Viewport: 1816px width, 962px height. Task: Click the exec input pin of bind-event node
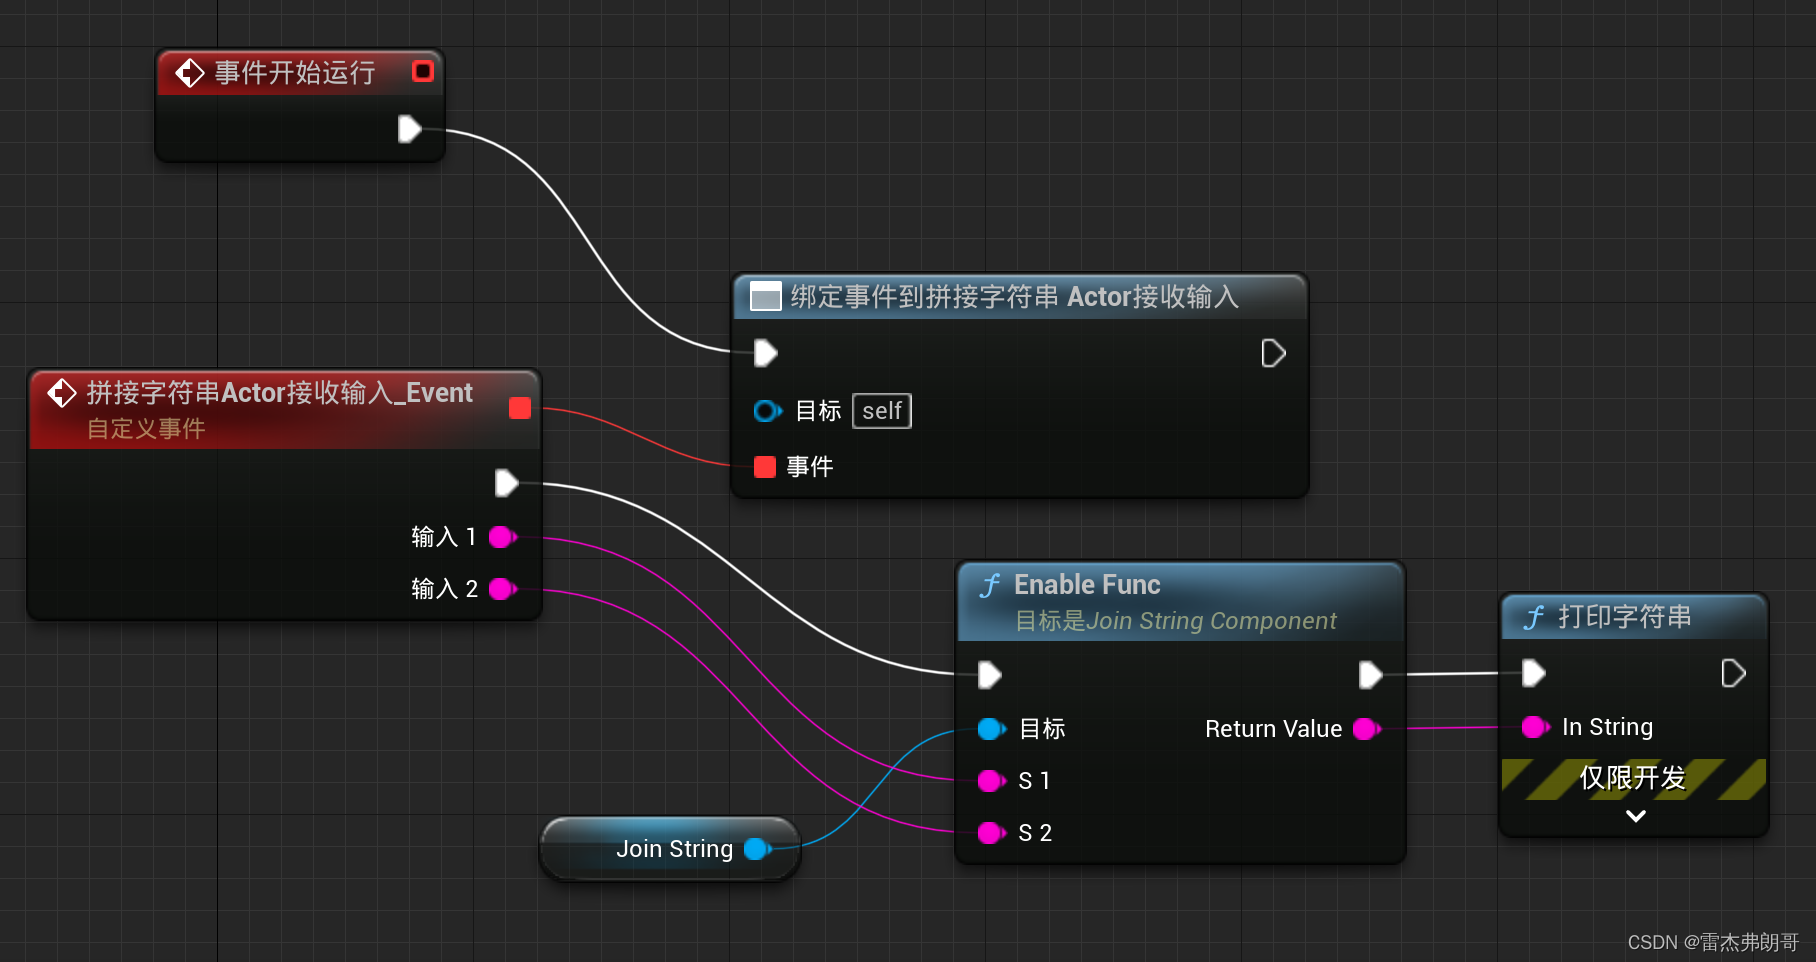pyautogui.click(x=766, y=353)
